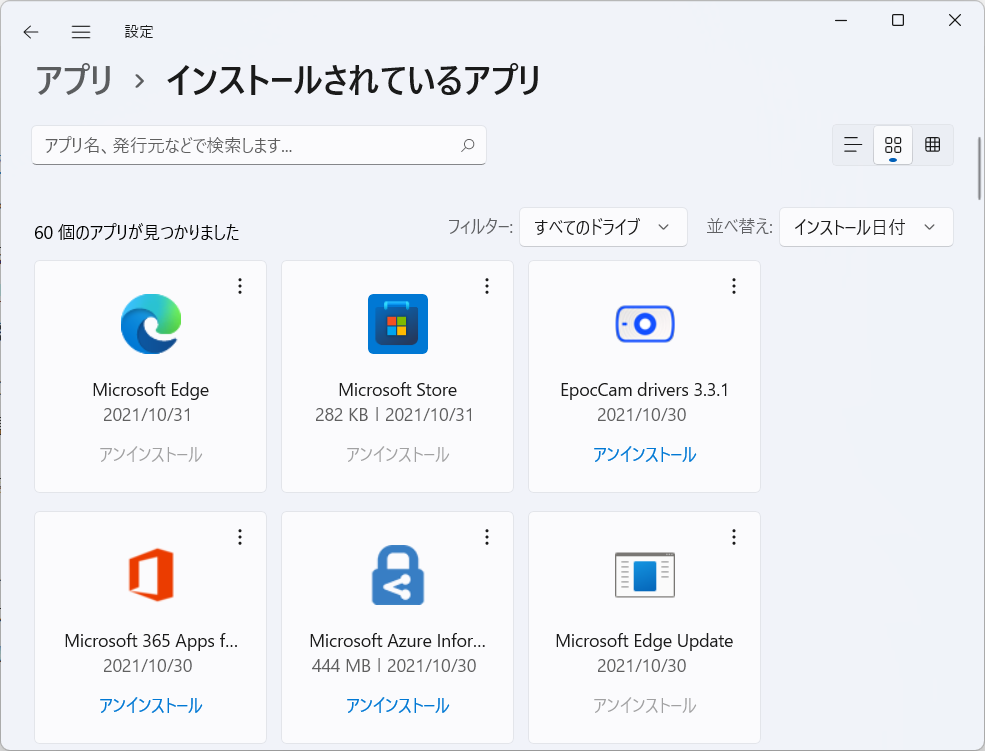Viewport: 985px width, 751px height.
Task: Uninstall EpocCam drivers 3.3.1
Action: pyautogui.click(x=645, y=455)
